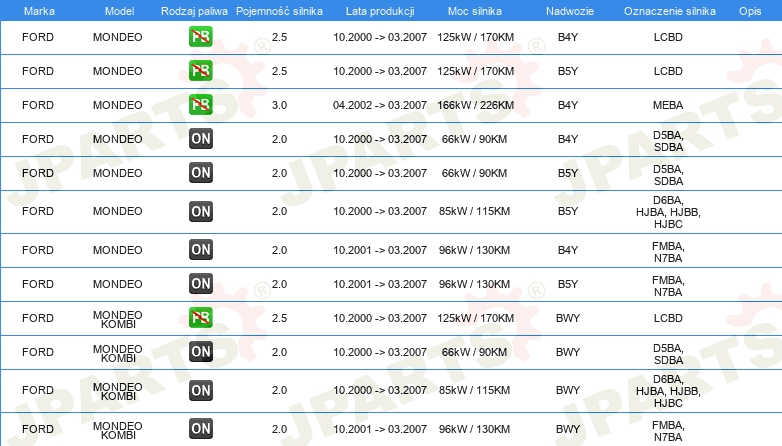Click the Opis column header
The width and height of the screenshot is (782, 446).
(750, 11)
